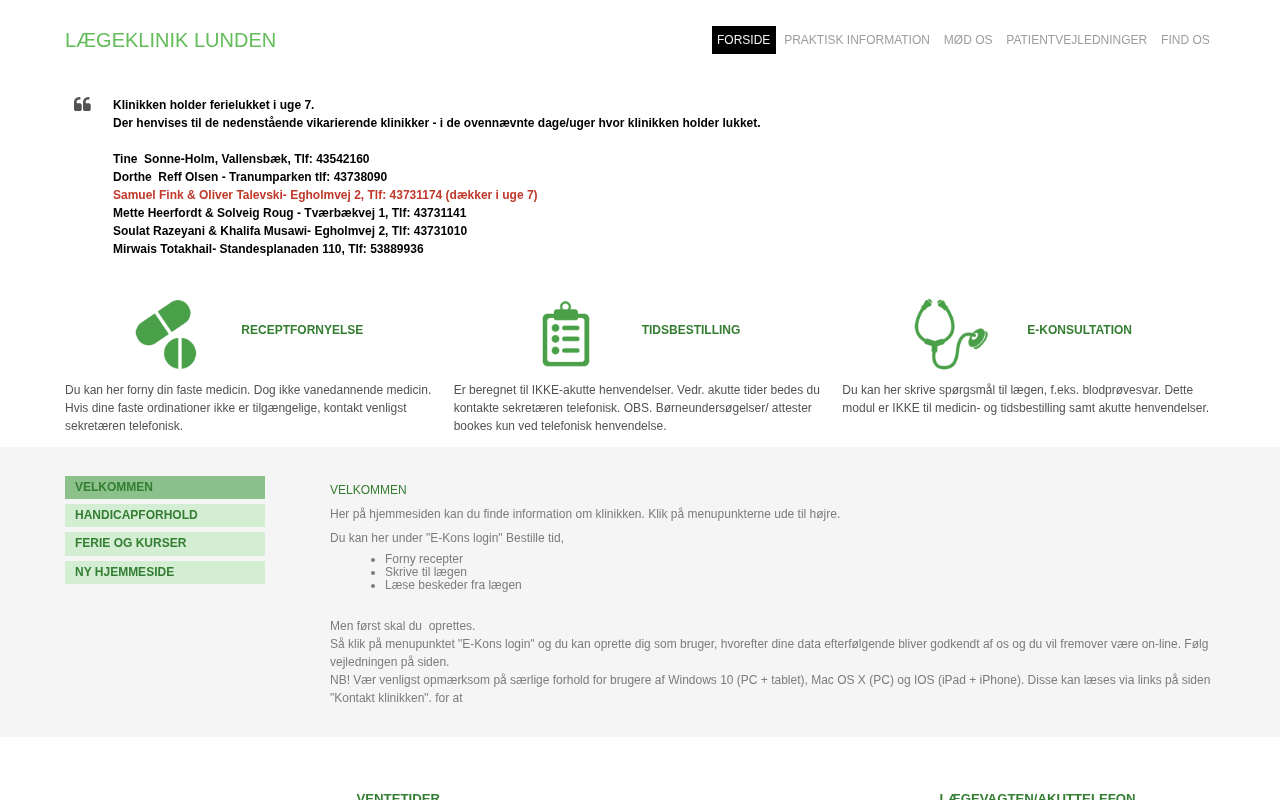
Task: Select the Velkommen sidebar tab
Action: coord(165,487)
